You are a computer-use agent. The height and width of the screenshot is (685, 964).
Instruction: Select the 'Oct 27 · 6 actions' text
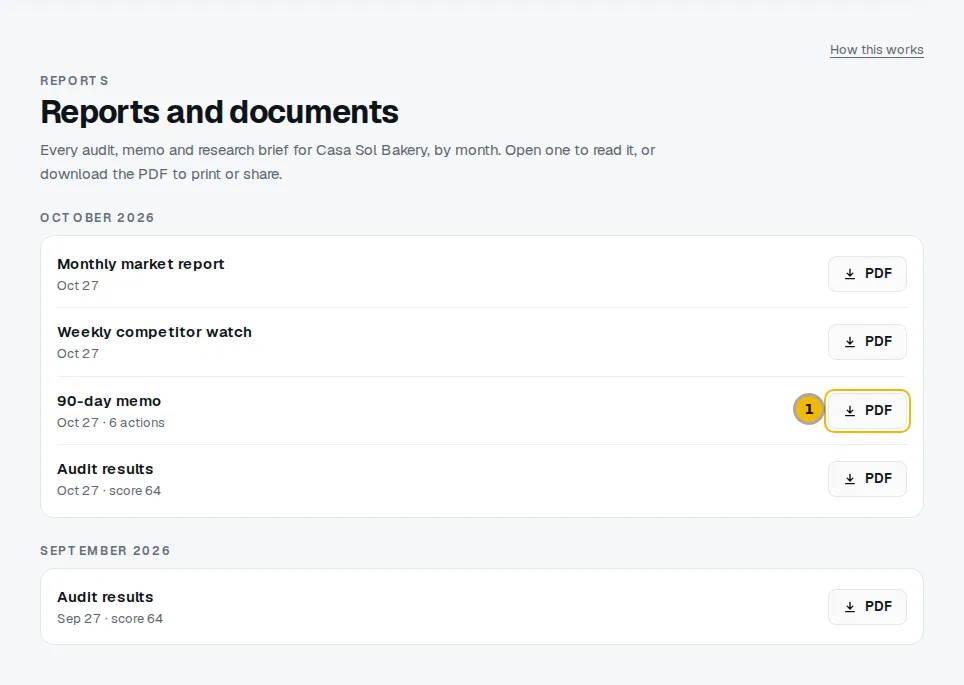coord(111,422)
